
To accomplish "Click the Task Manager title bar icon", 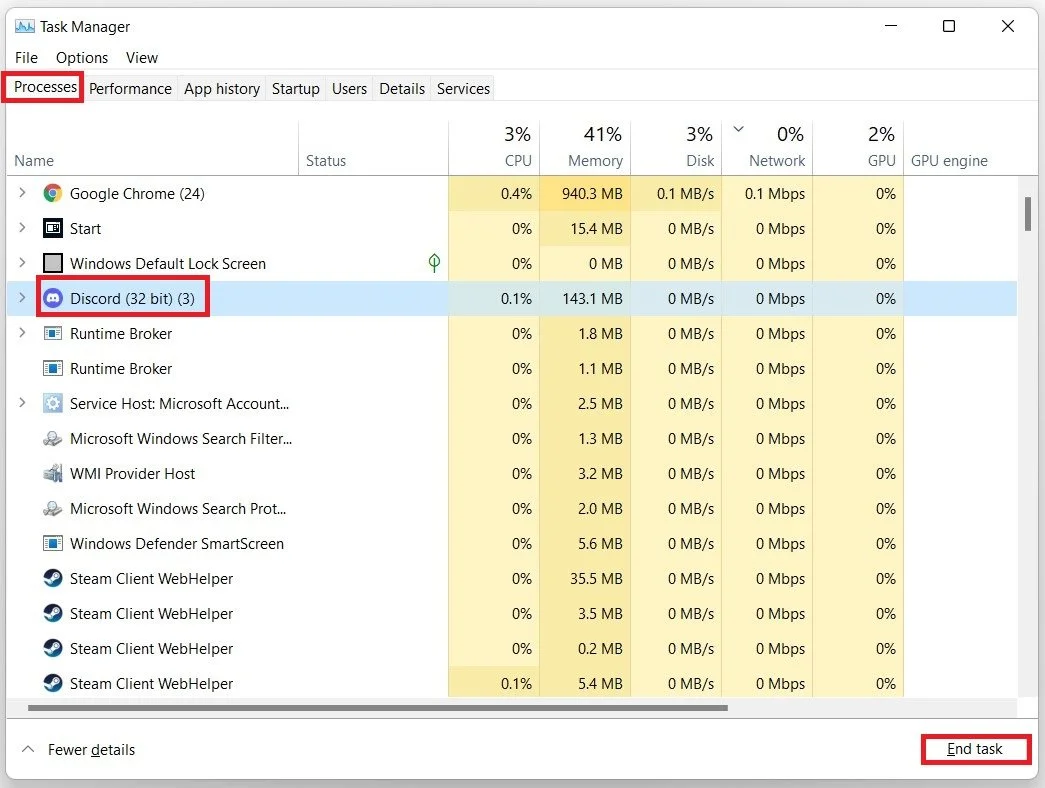I will pyautogui.click(x=25, y=26).
